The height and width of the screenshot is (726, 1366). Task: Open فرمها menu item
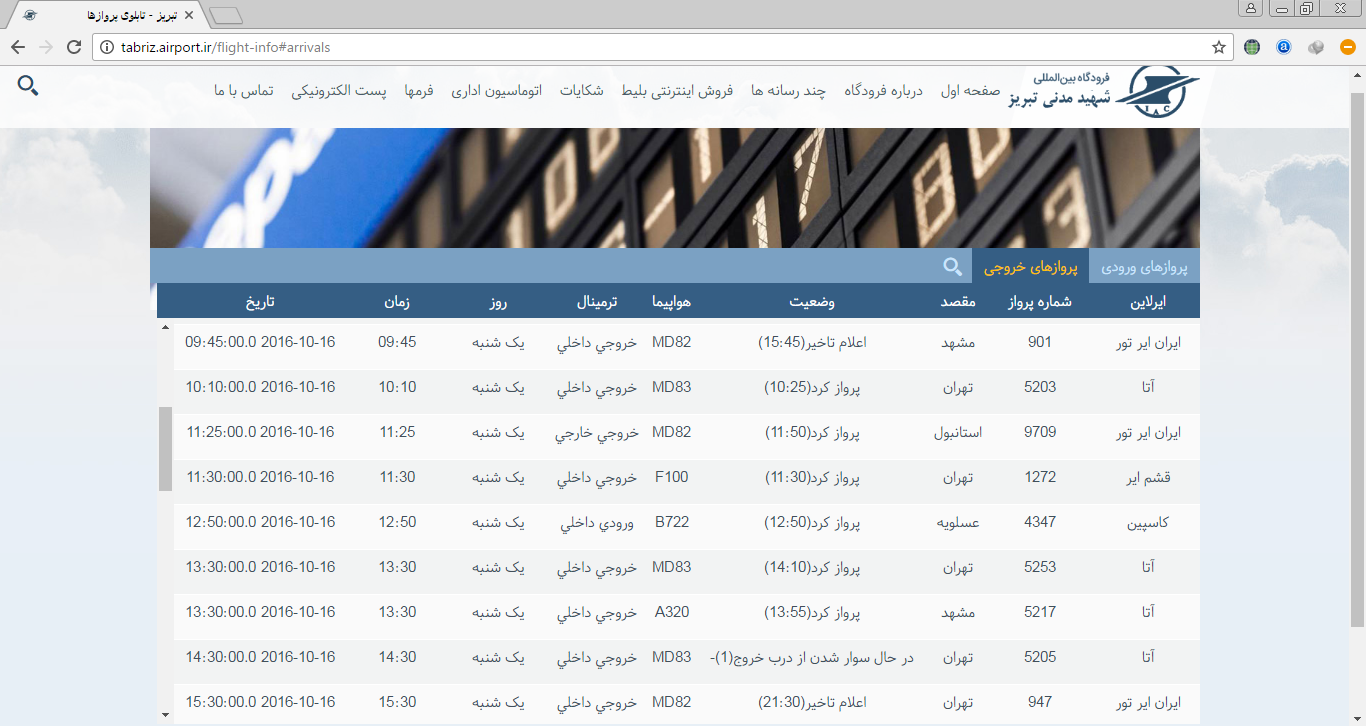pos(419,91)
